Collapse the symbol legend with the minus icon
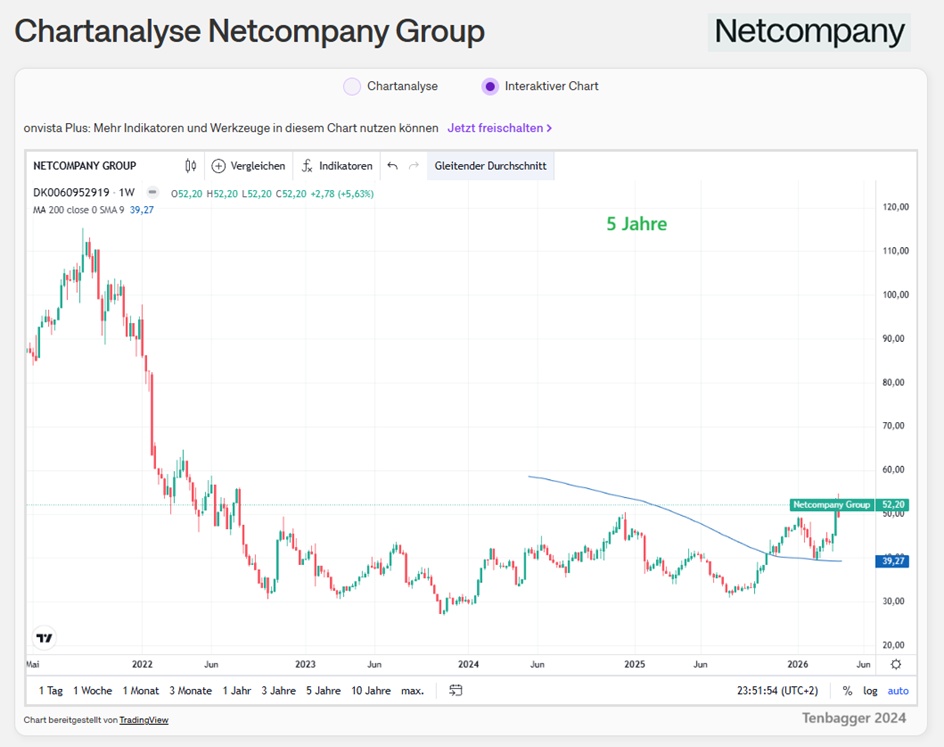Image resolution: width=944 pixels, height=747 pixels. tap(152, 192)
